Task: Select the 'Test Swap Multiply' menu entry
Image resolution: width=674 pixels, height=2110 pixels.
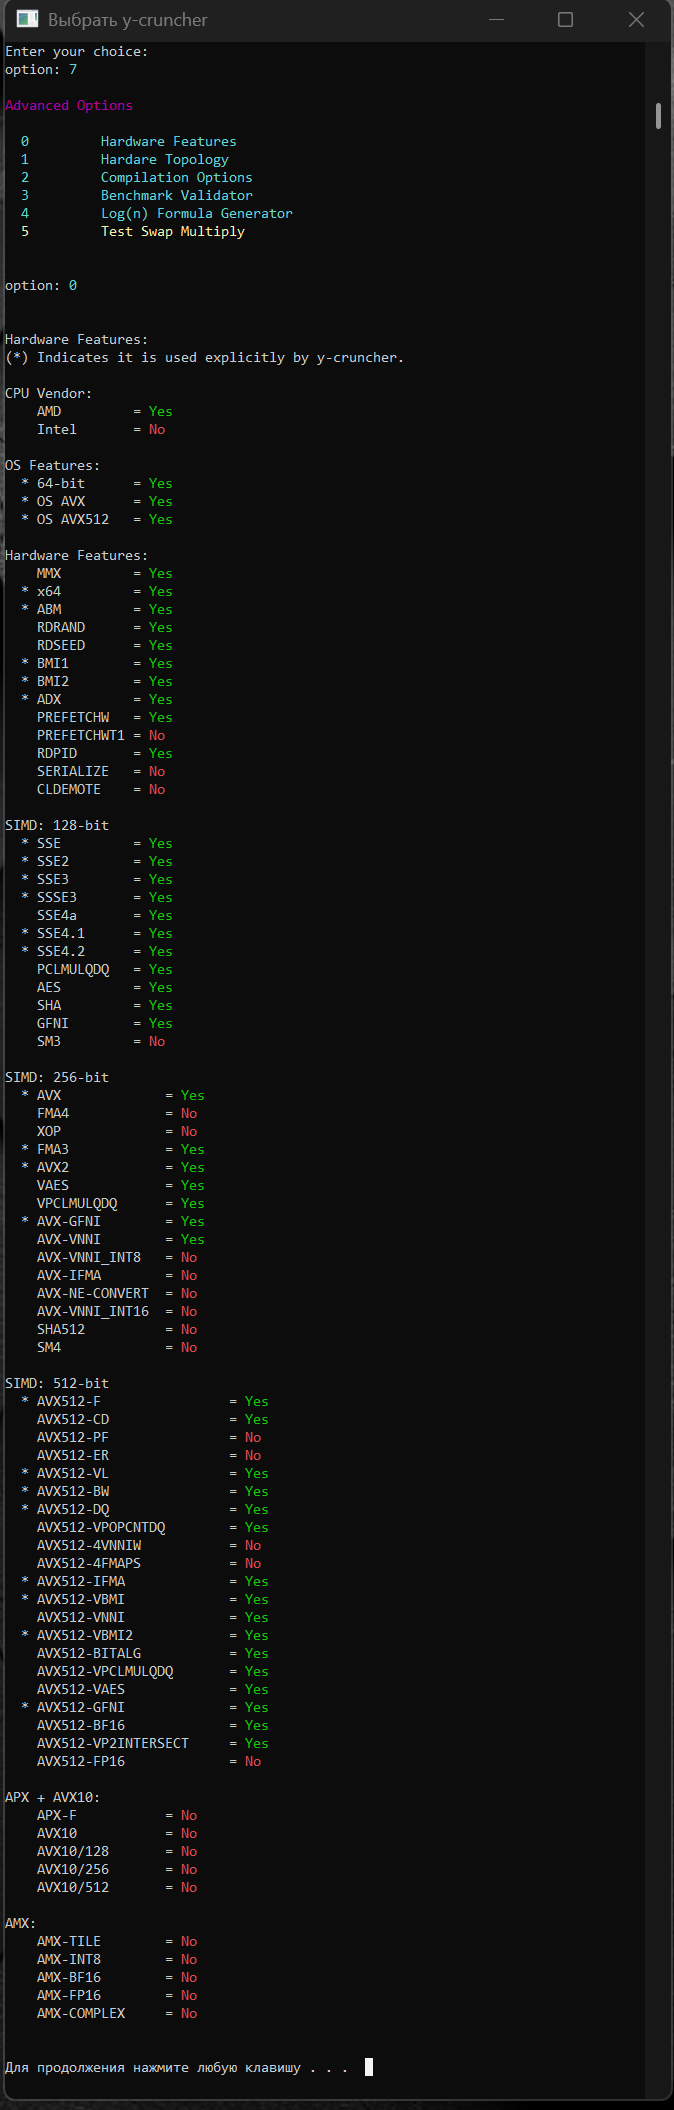Action: point(172,231)
